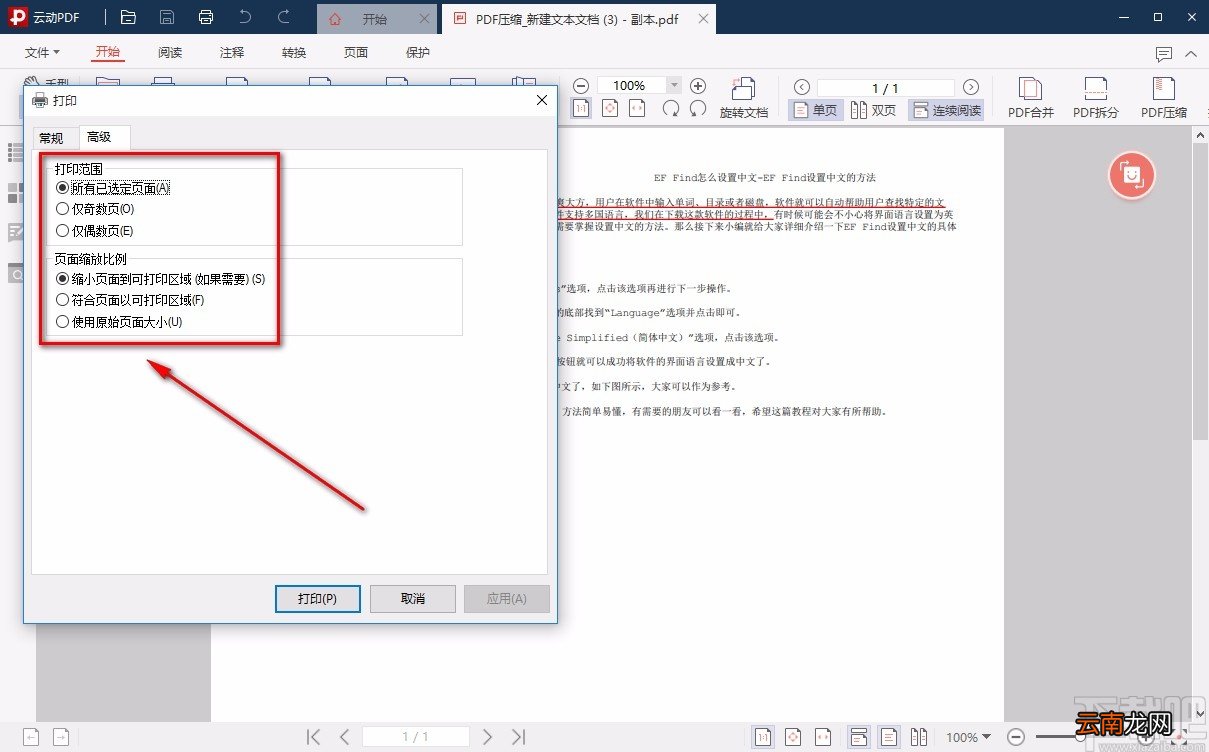The width and height of the screenshot is (1209, 752).
Task: Select 缩小页面到可打印区域 (如果需要) option
Action: [x=161, y=279]
